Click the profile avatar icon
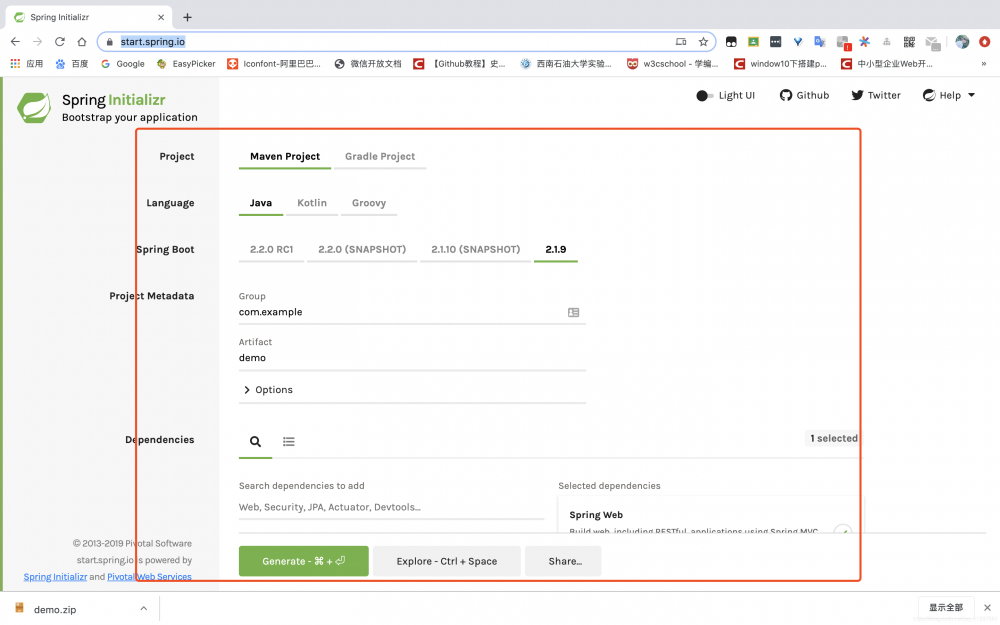This screenshot has width=1000, height=625. (x=962, y=42)
